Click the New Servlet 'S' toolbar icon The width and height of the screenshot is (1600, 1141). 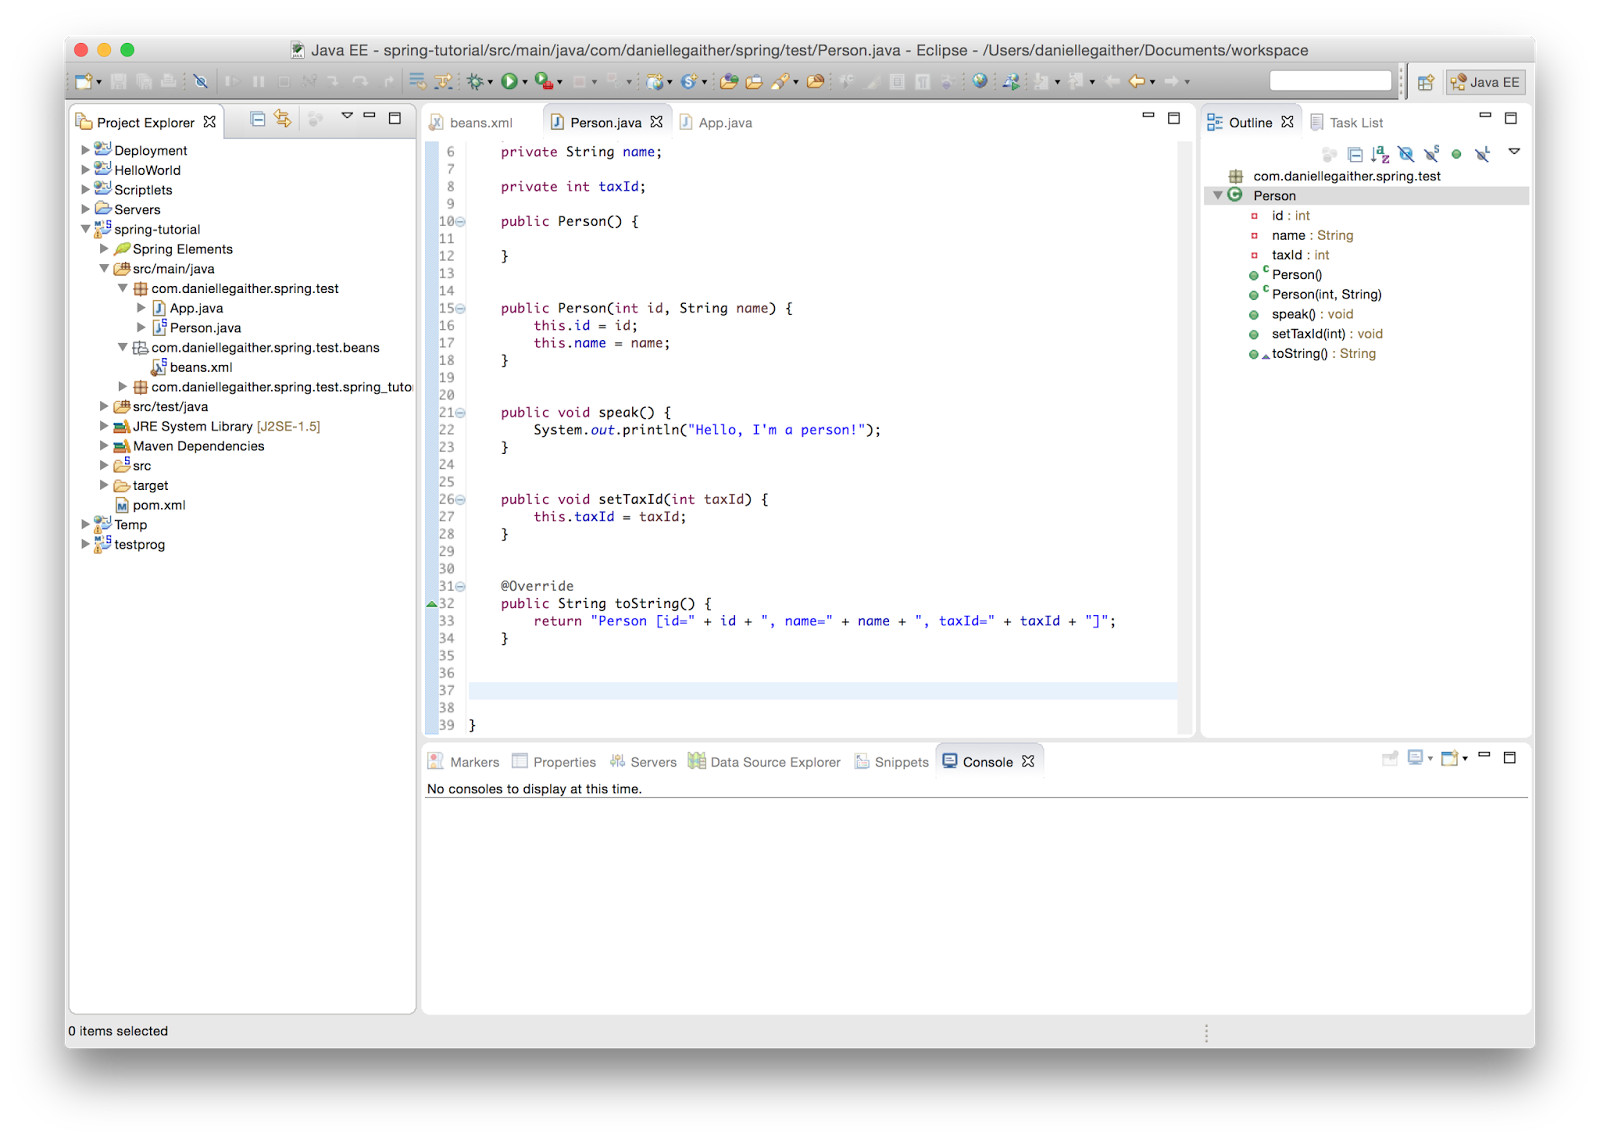pos(688,82)
